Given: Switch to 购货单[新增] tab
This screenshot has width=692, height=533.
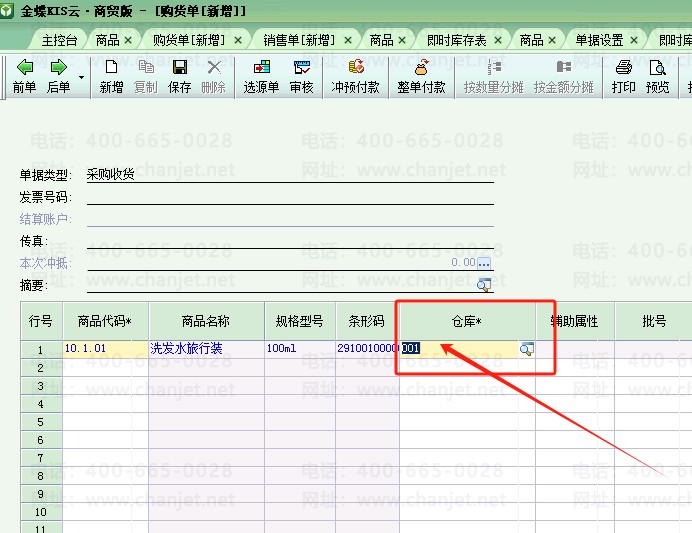Looking at the screenshot, I should point(189,41).
